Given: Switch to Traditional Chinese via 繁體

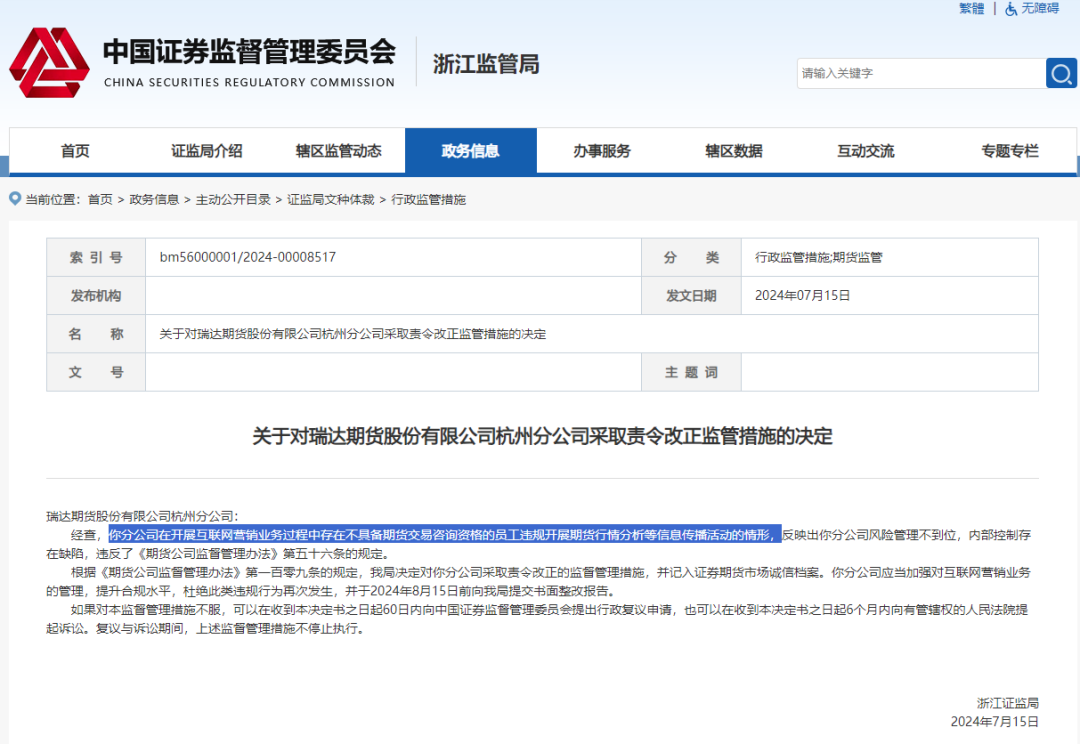Looking at the screenshot, I should (x=972, y=9).
